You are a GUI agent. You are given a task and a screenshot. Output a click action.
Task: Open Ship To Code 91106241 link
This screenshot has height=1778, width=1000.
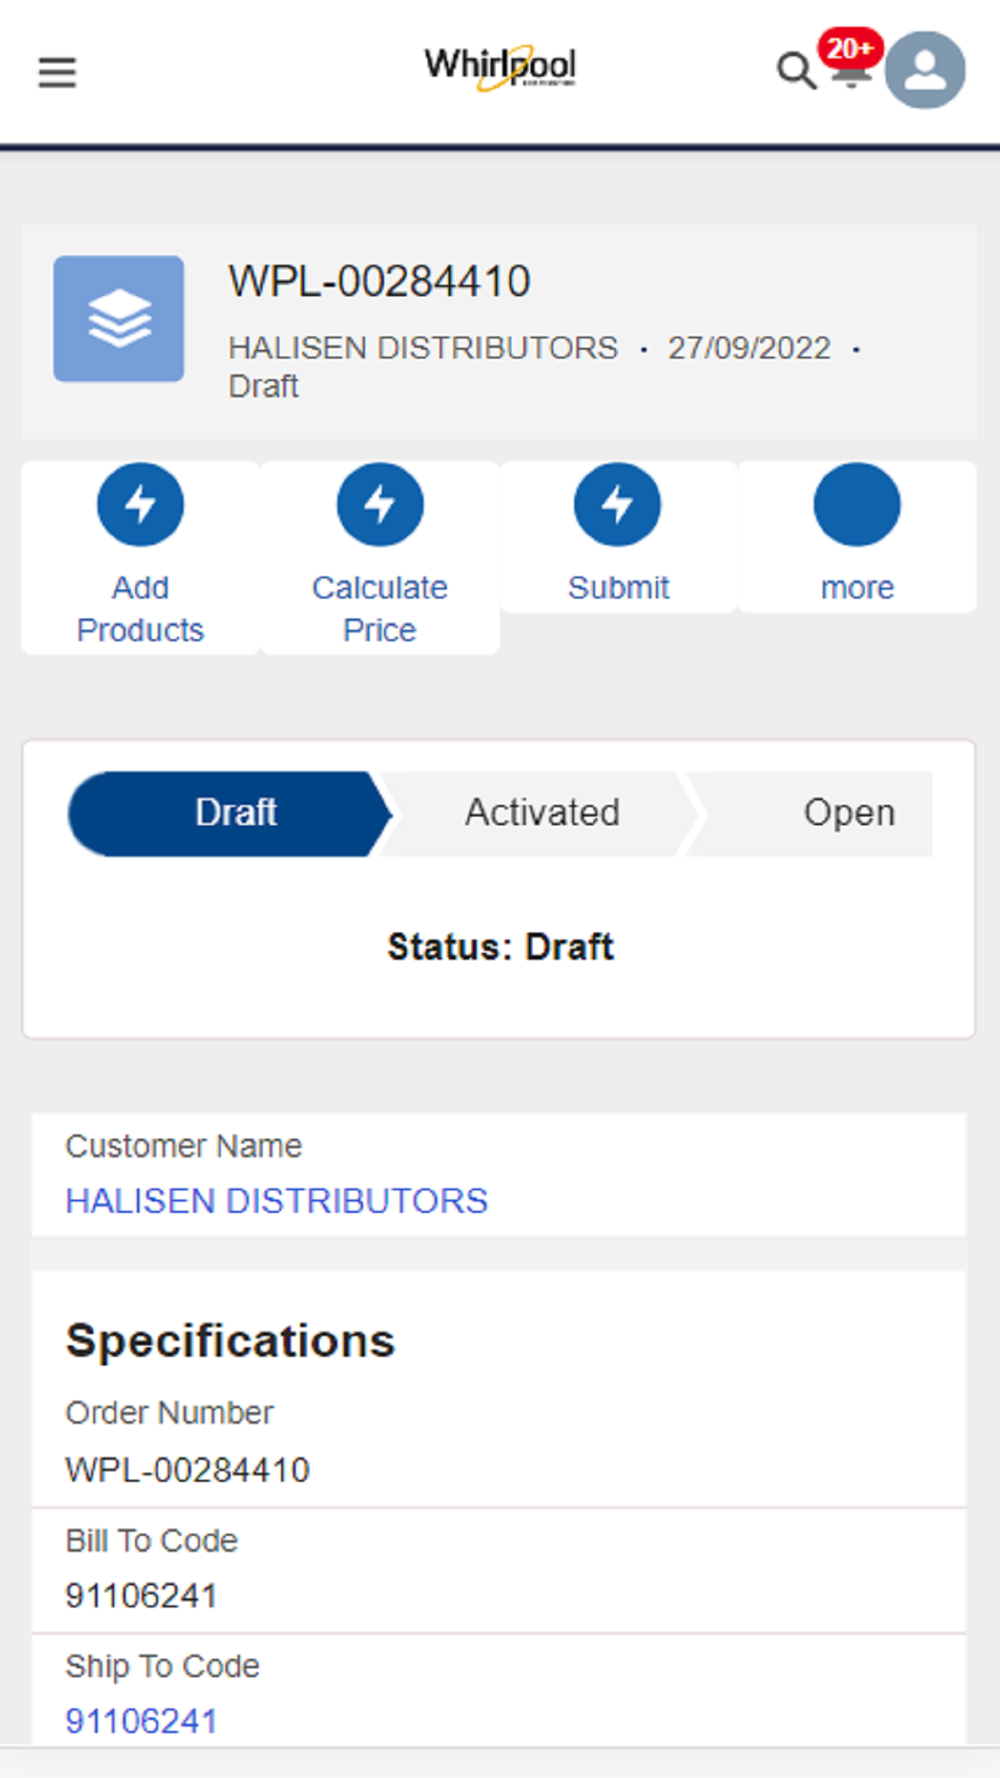[141, 1721]
